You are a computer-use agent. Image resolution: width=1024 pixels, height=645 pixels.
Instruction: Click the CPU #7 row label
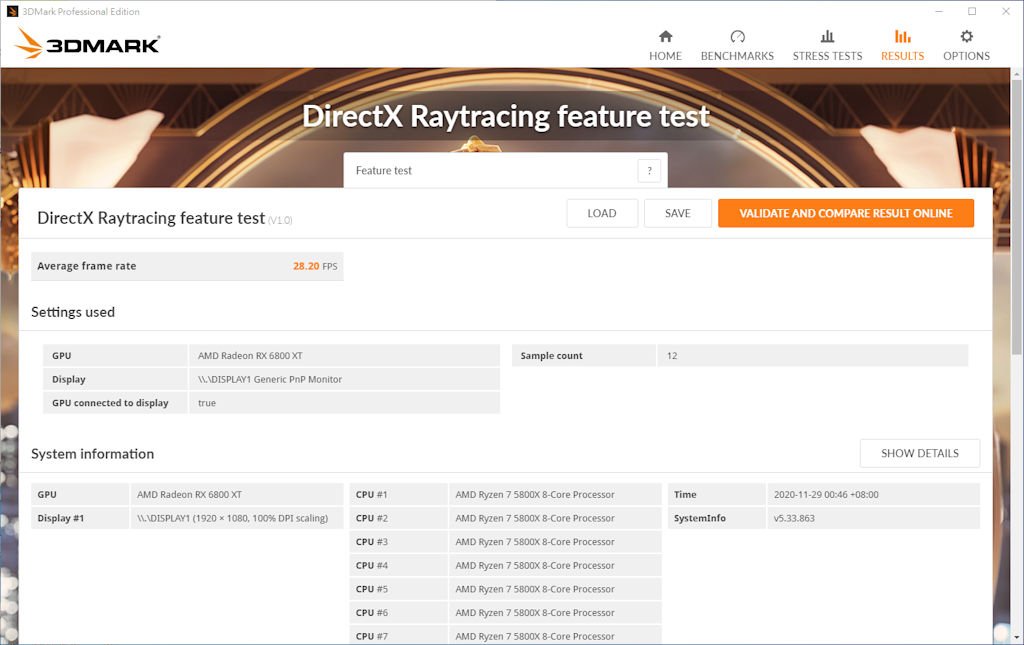(x=372, y=636)
